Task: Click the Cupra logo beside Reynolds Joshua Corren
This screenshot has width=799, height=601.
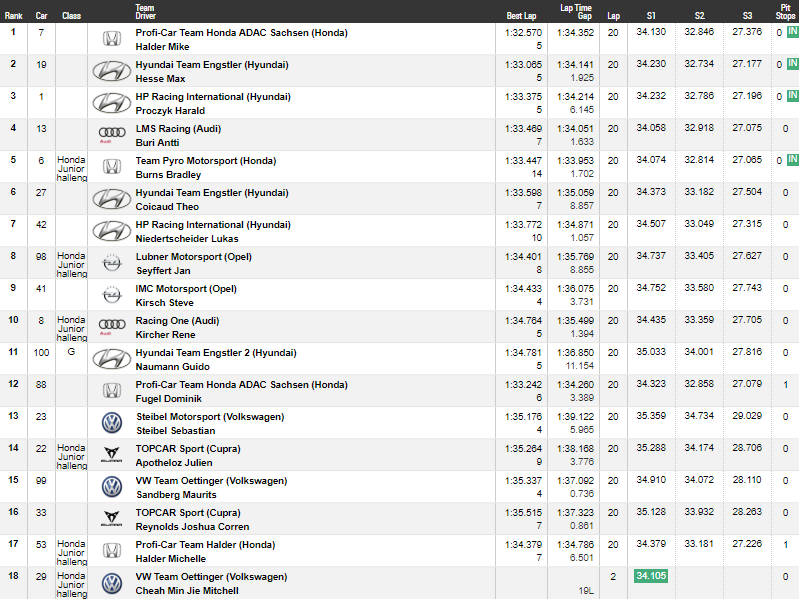Action: click(x=112, y=518)
